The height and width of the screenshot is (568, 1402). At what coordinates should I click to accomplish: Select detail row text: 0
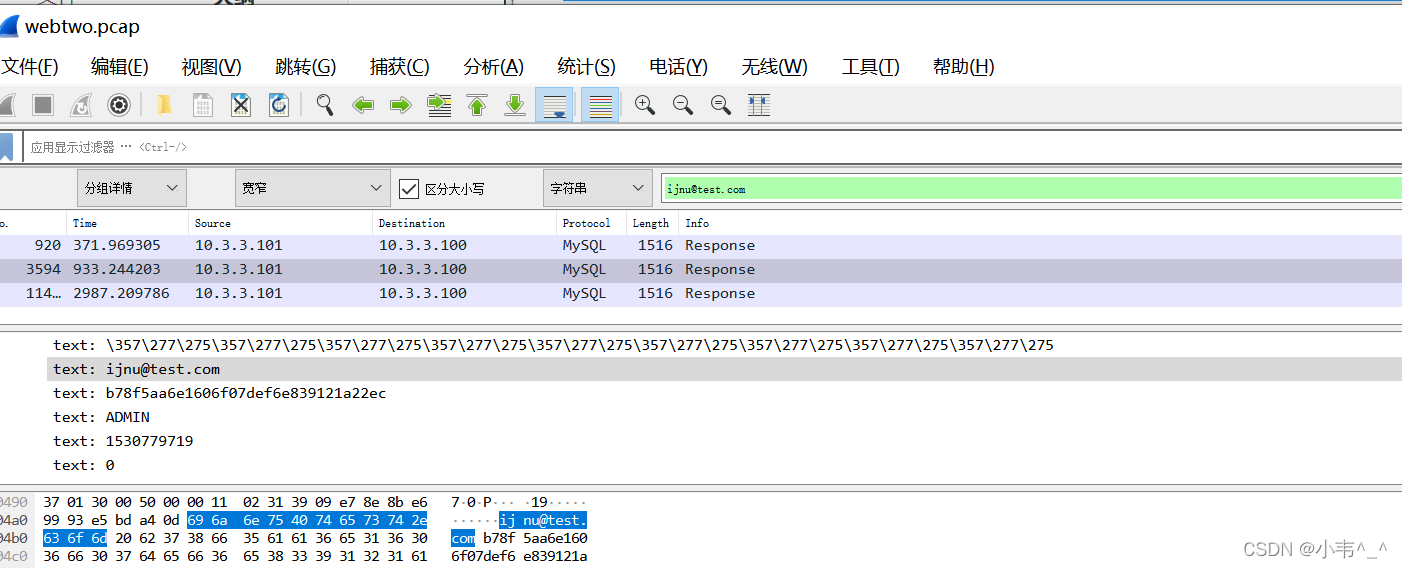pyautogui.click(x=84, y=465)
